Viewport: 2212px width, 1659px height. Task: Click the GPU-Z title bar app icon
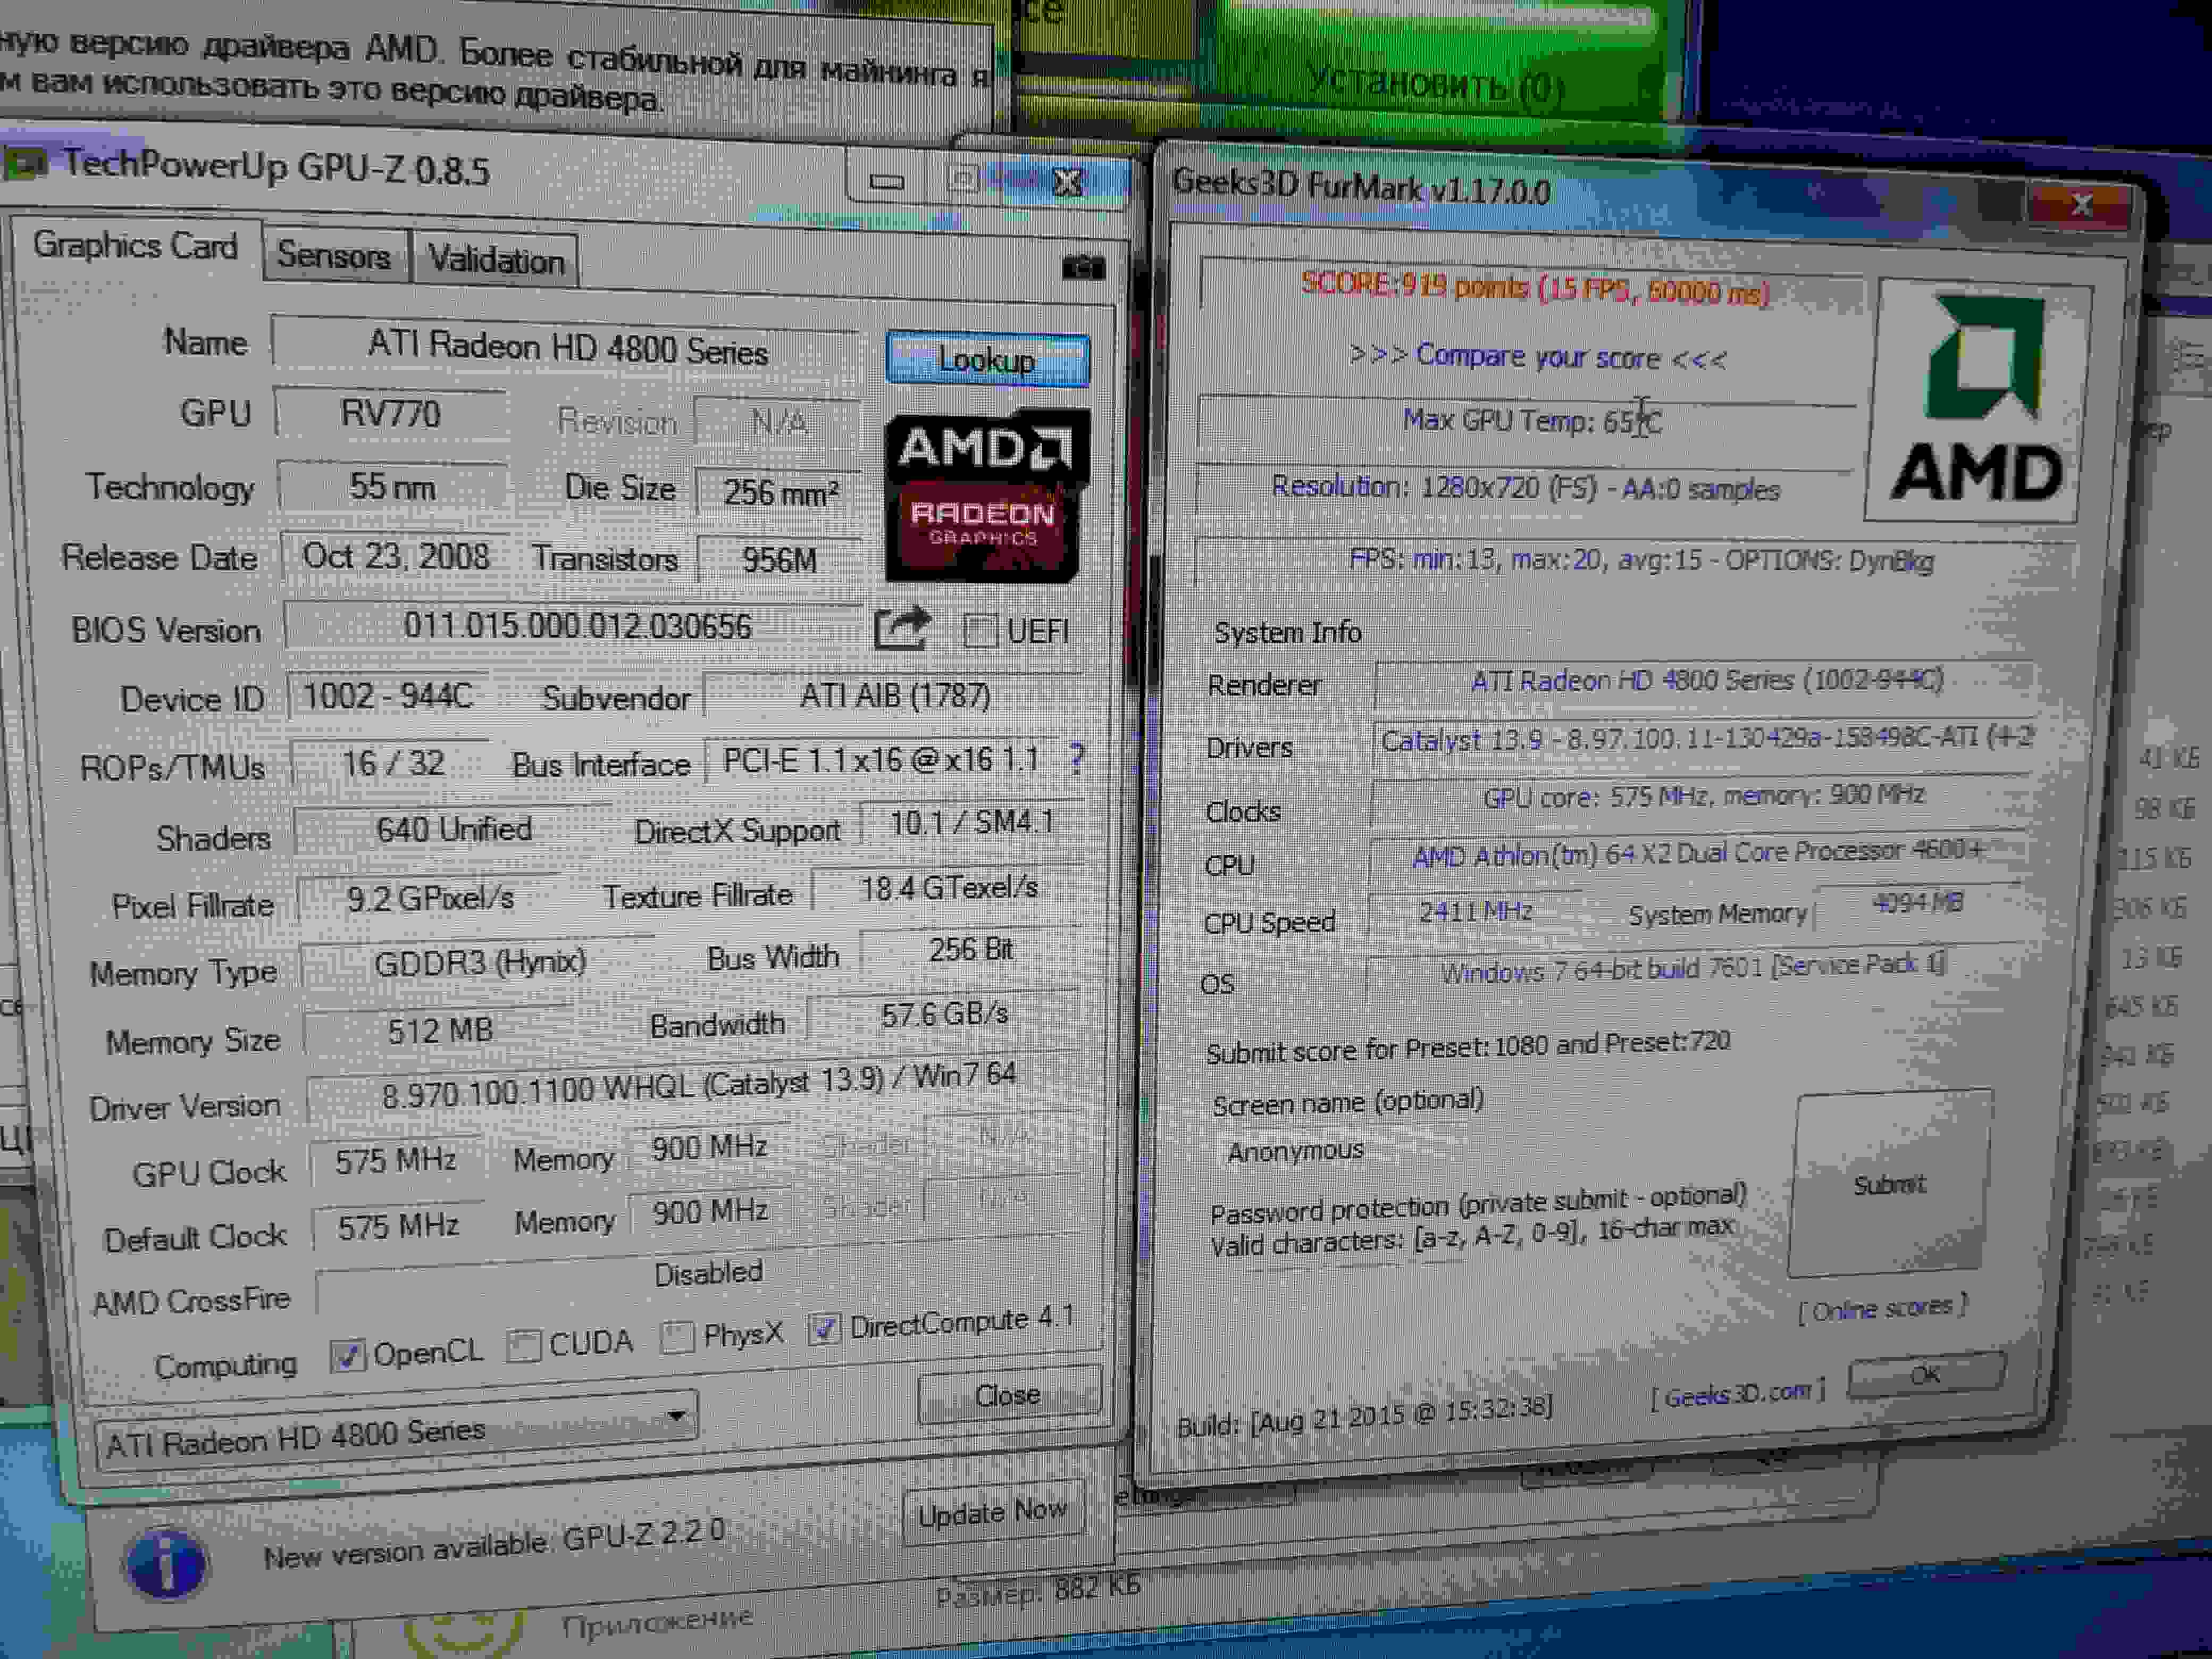click(x=25, y=163)
